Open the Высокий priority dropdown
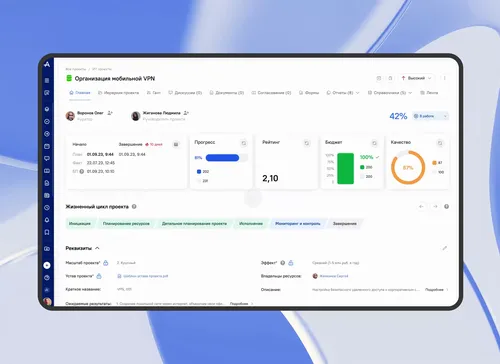Screen dimensions: 500x364 coord(416,78)
